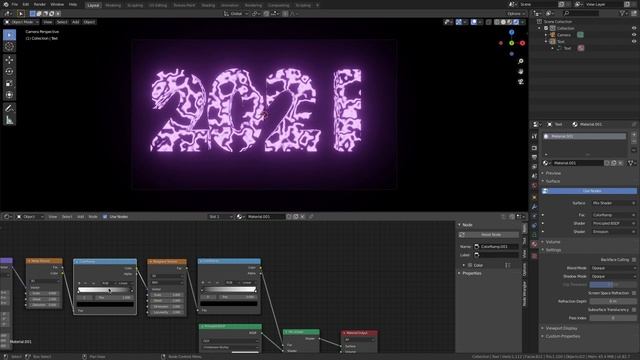Open the Render menu
Image resolution: width=640 pixels, height=360 pixels.
40,4
